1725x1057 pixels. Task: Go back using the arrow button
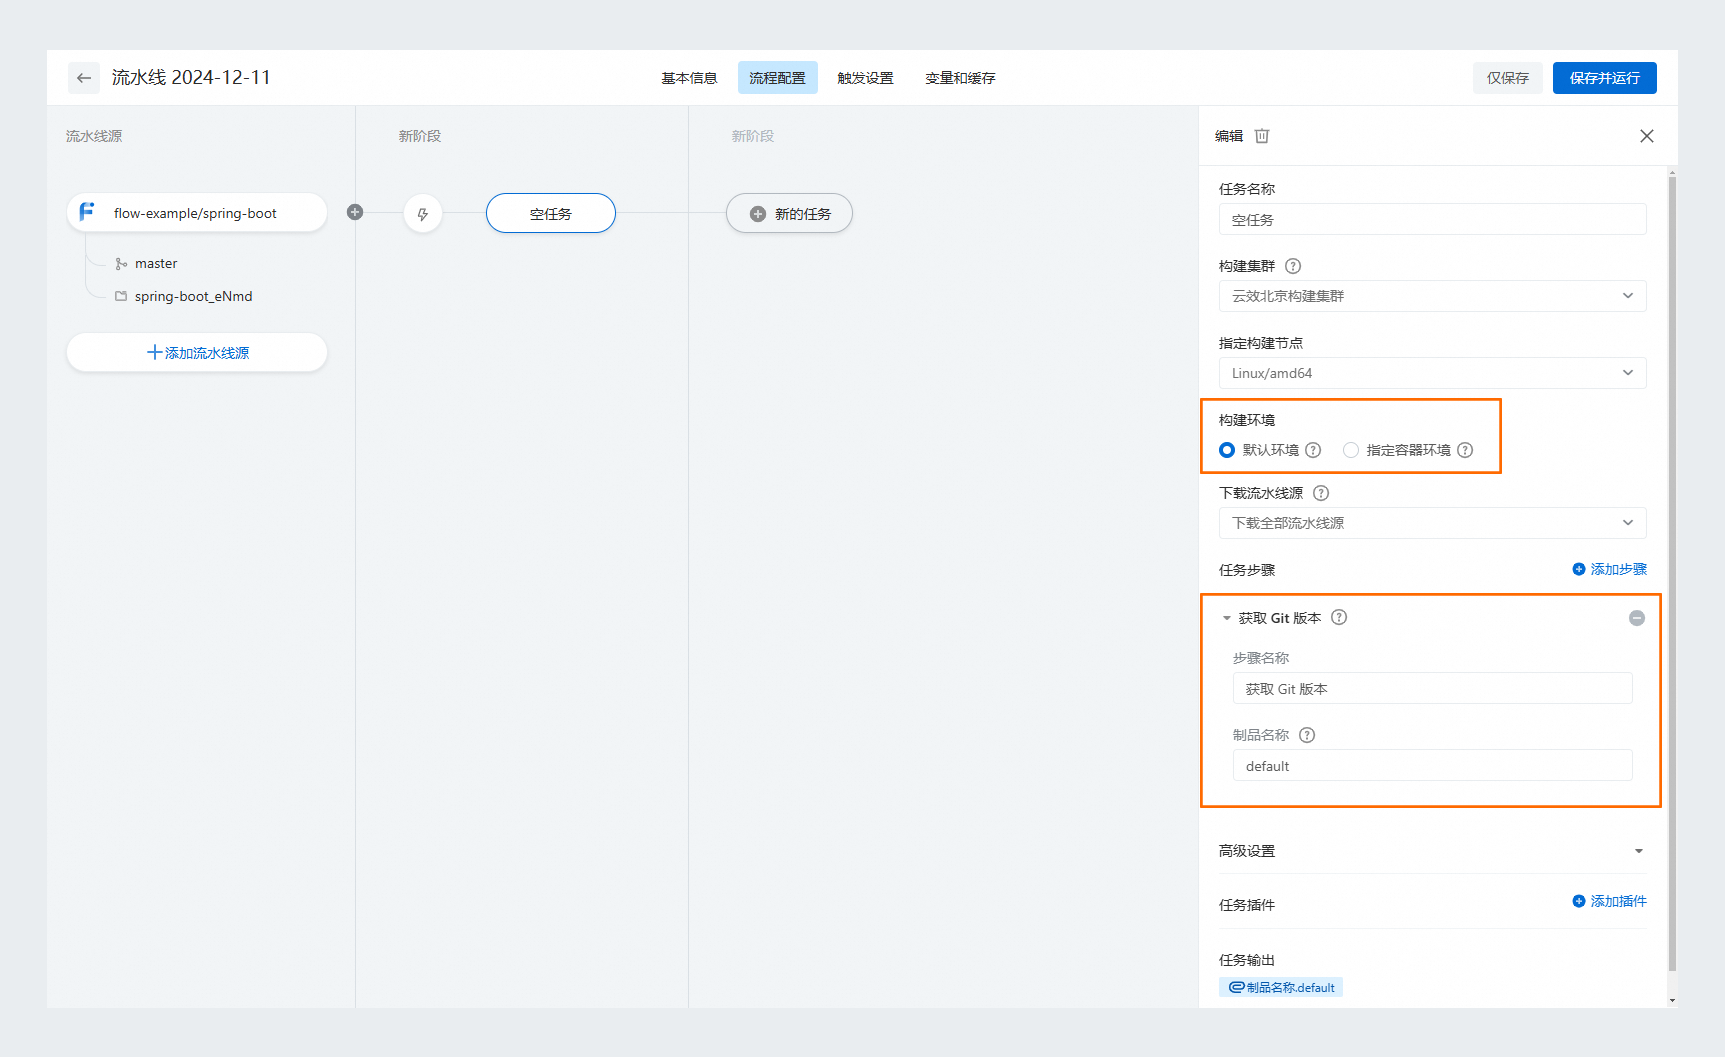click(x=84, y=78)
